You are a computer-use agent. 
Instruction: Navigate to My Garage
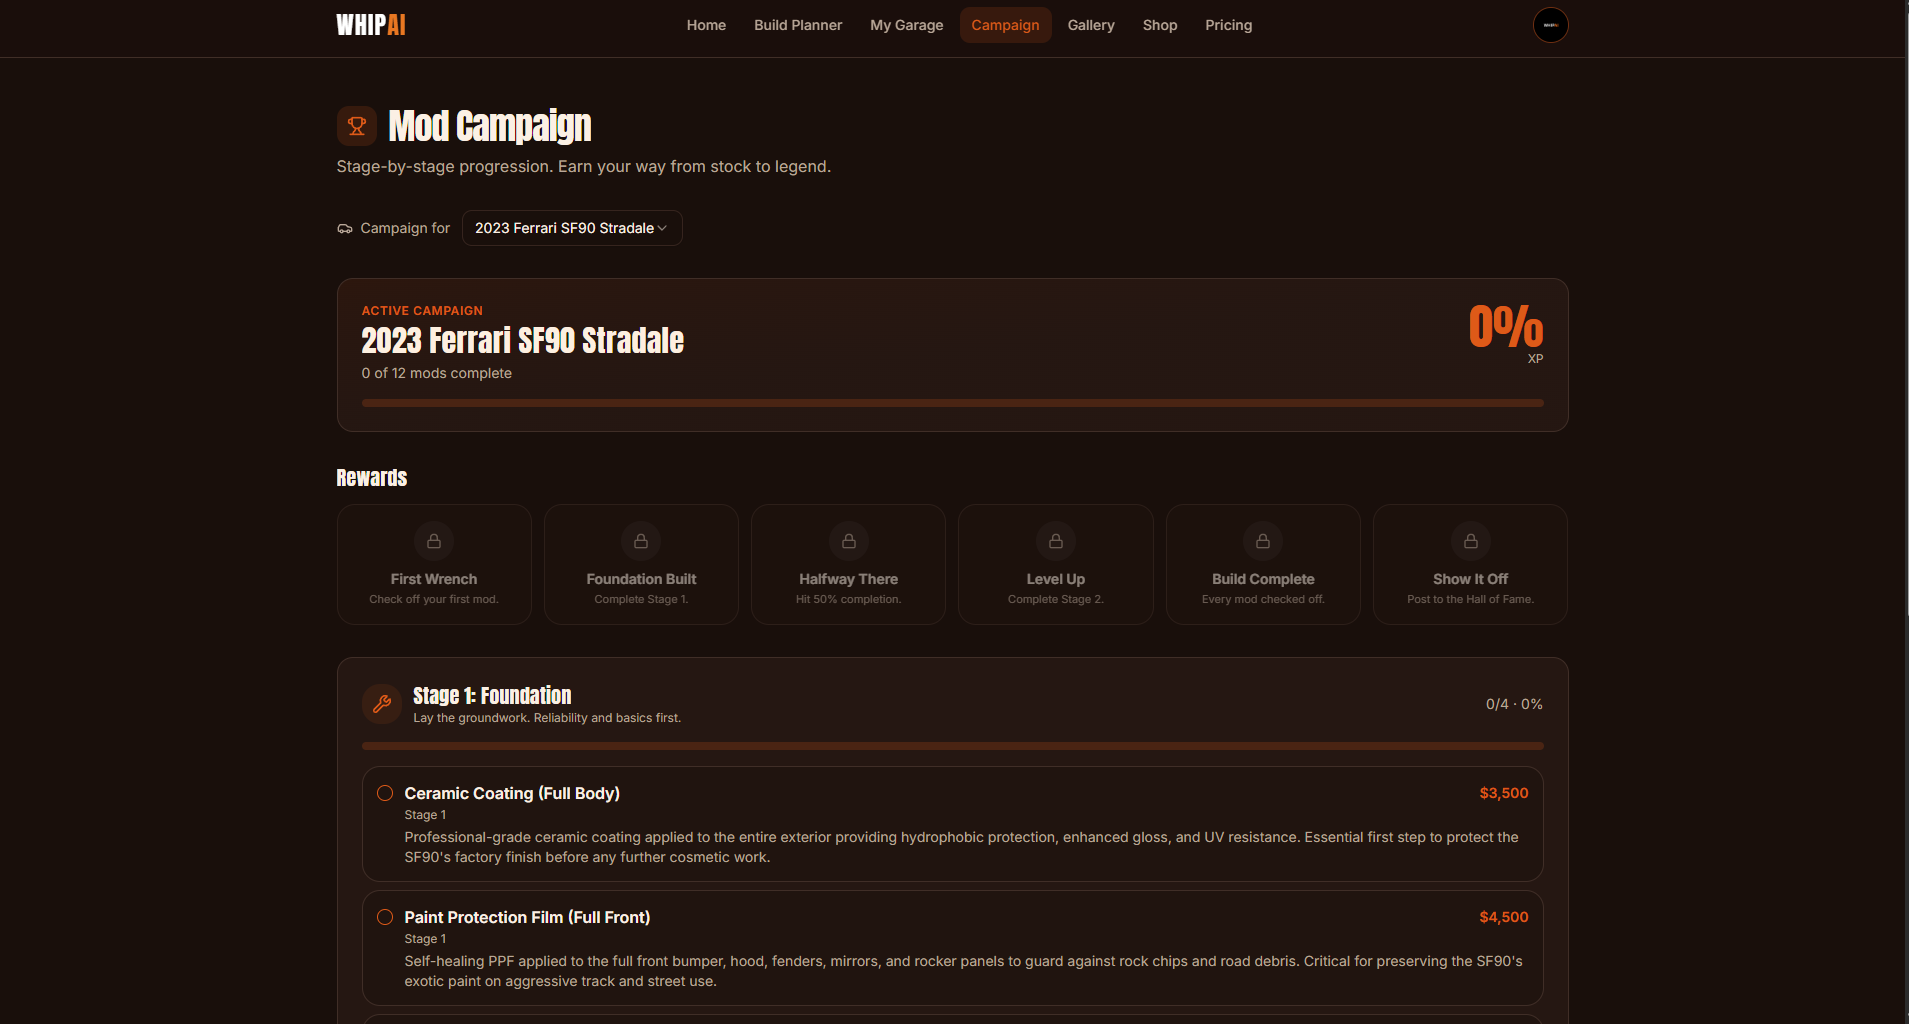tap(906, 25)
